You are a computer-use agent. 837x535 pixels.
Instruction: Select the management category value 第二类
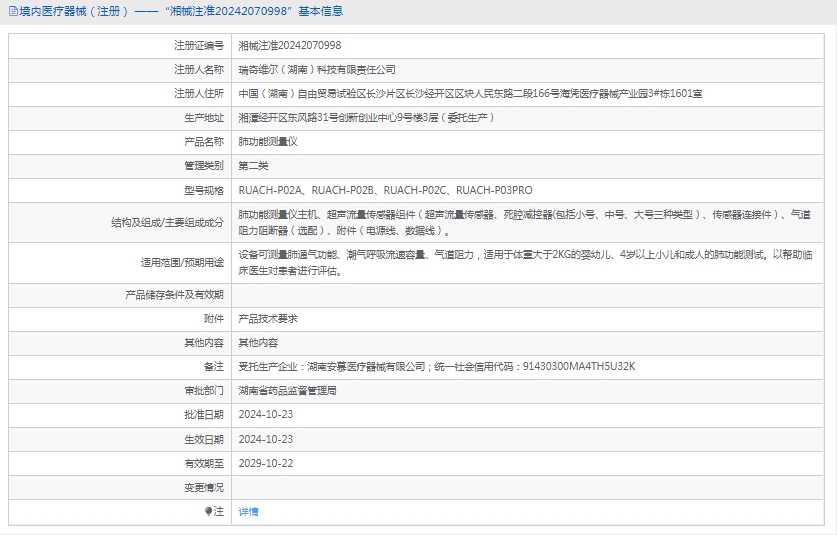(253, 166)
